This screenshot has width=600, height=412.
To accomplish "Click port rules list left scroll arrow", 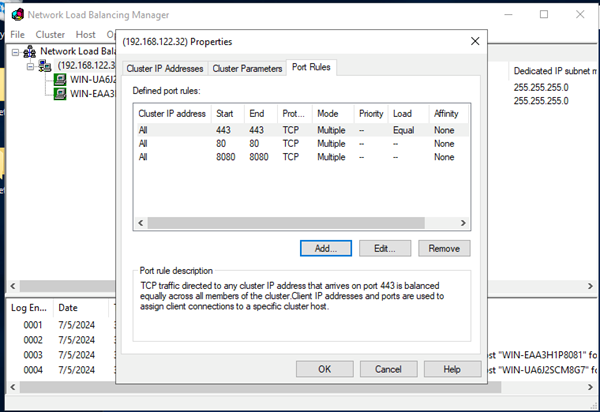I will [x=140, y=223].
